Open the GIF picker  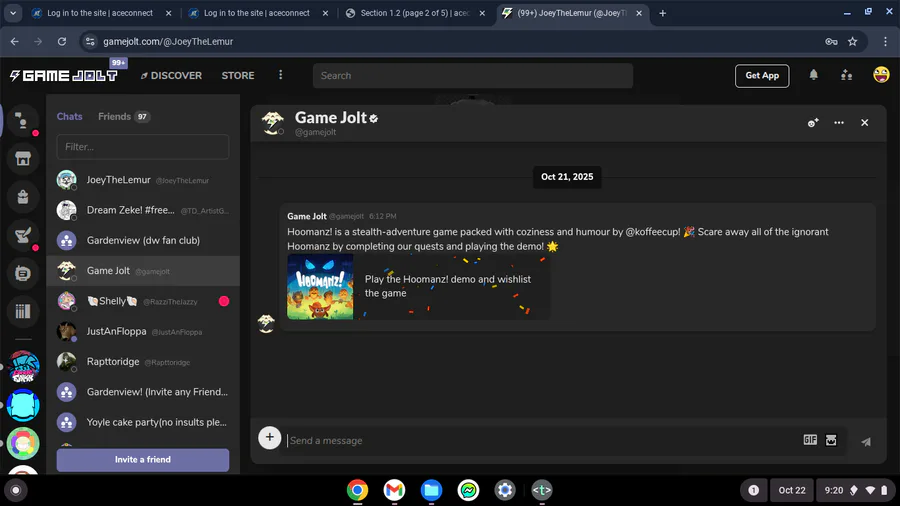click(x=810, y=440)
